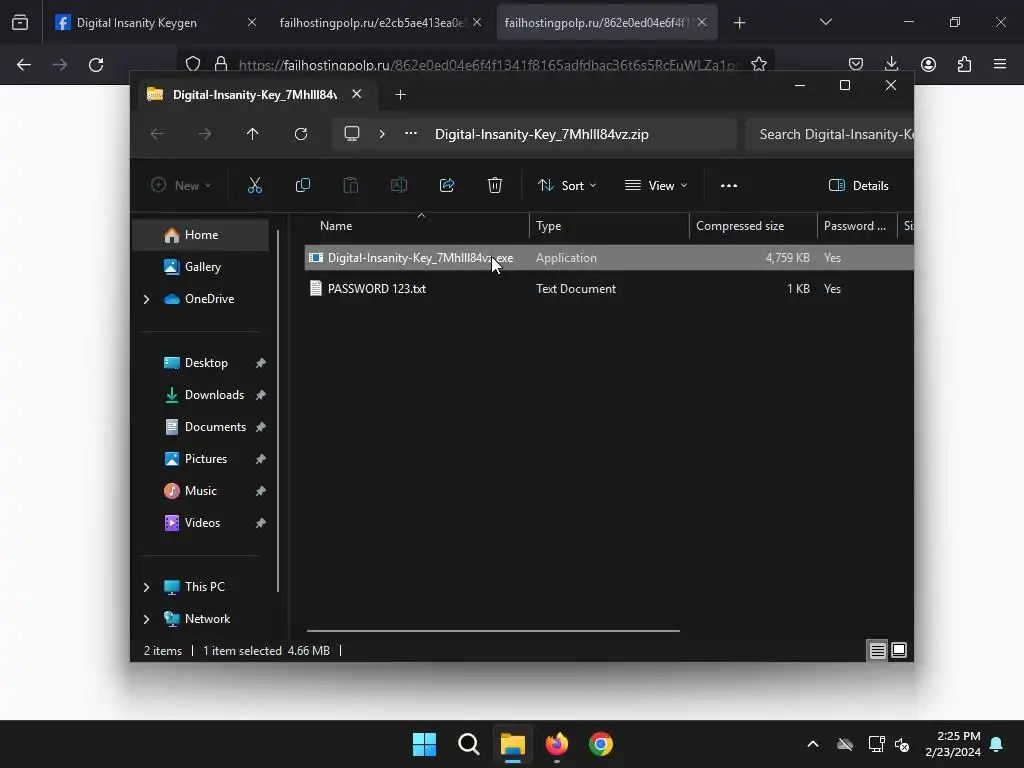Sort by Password column header
The height and width of the screenshot is (768, 1024).
856,226
